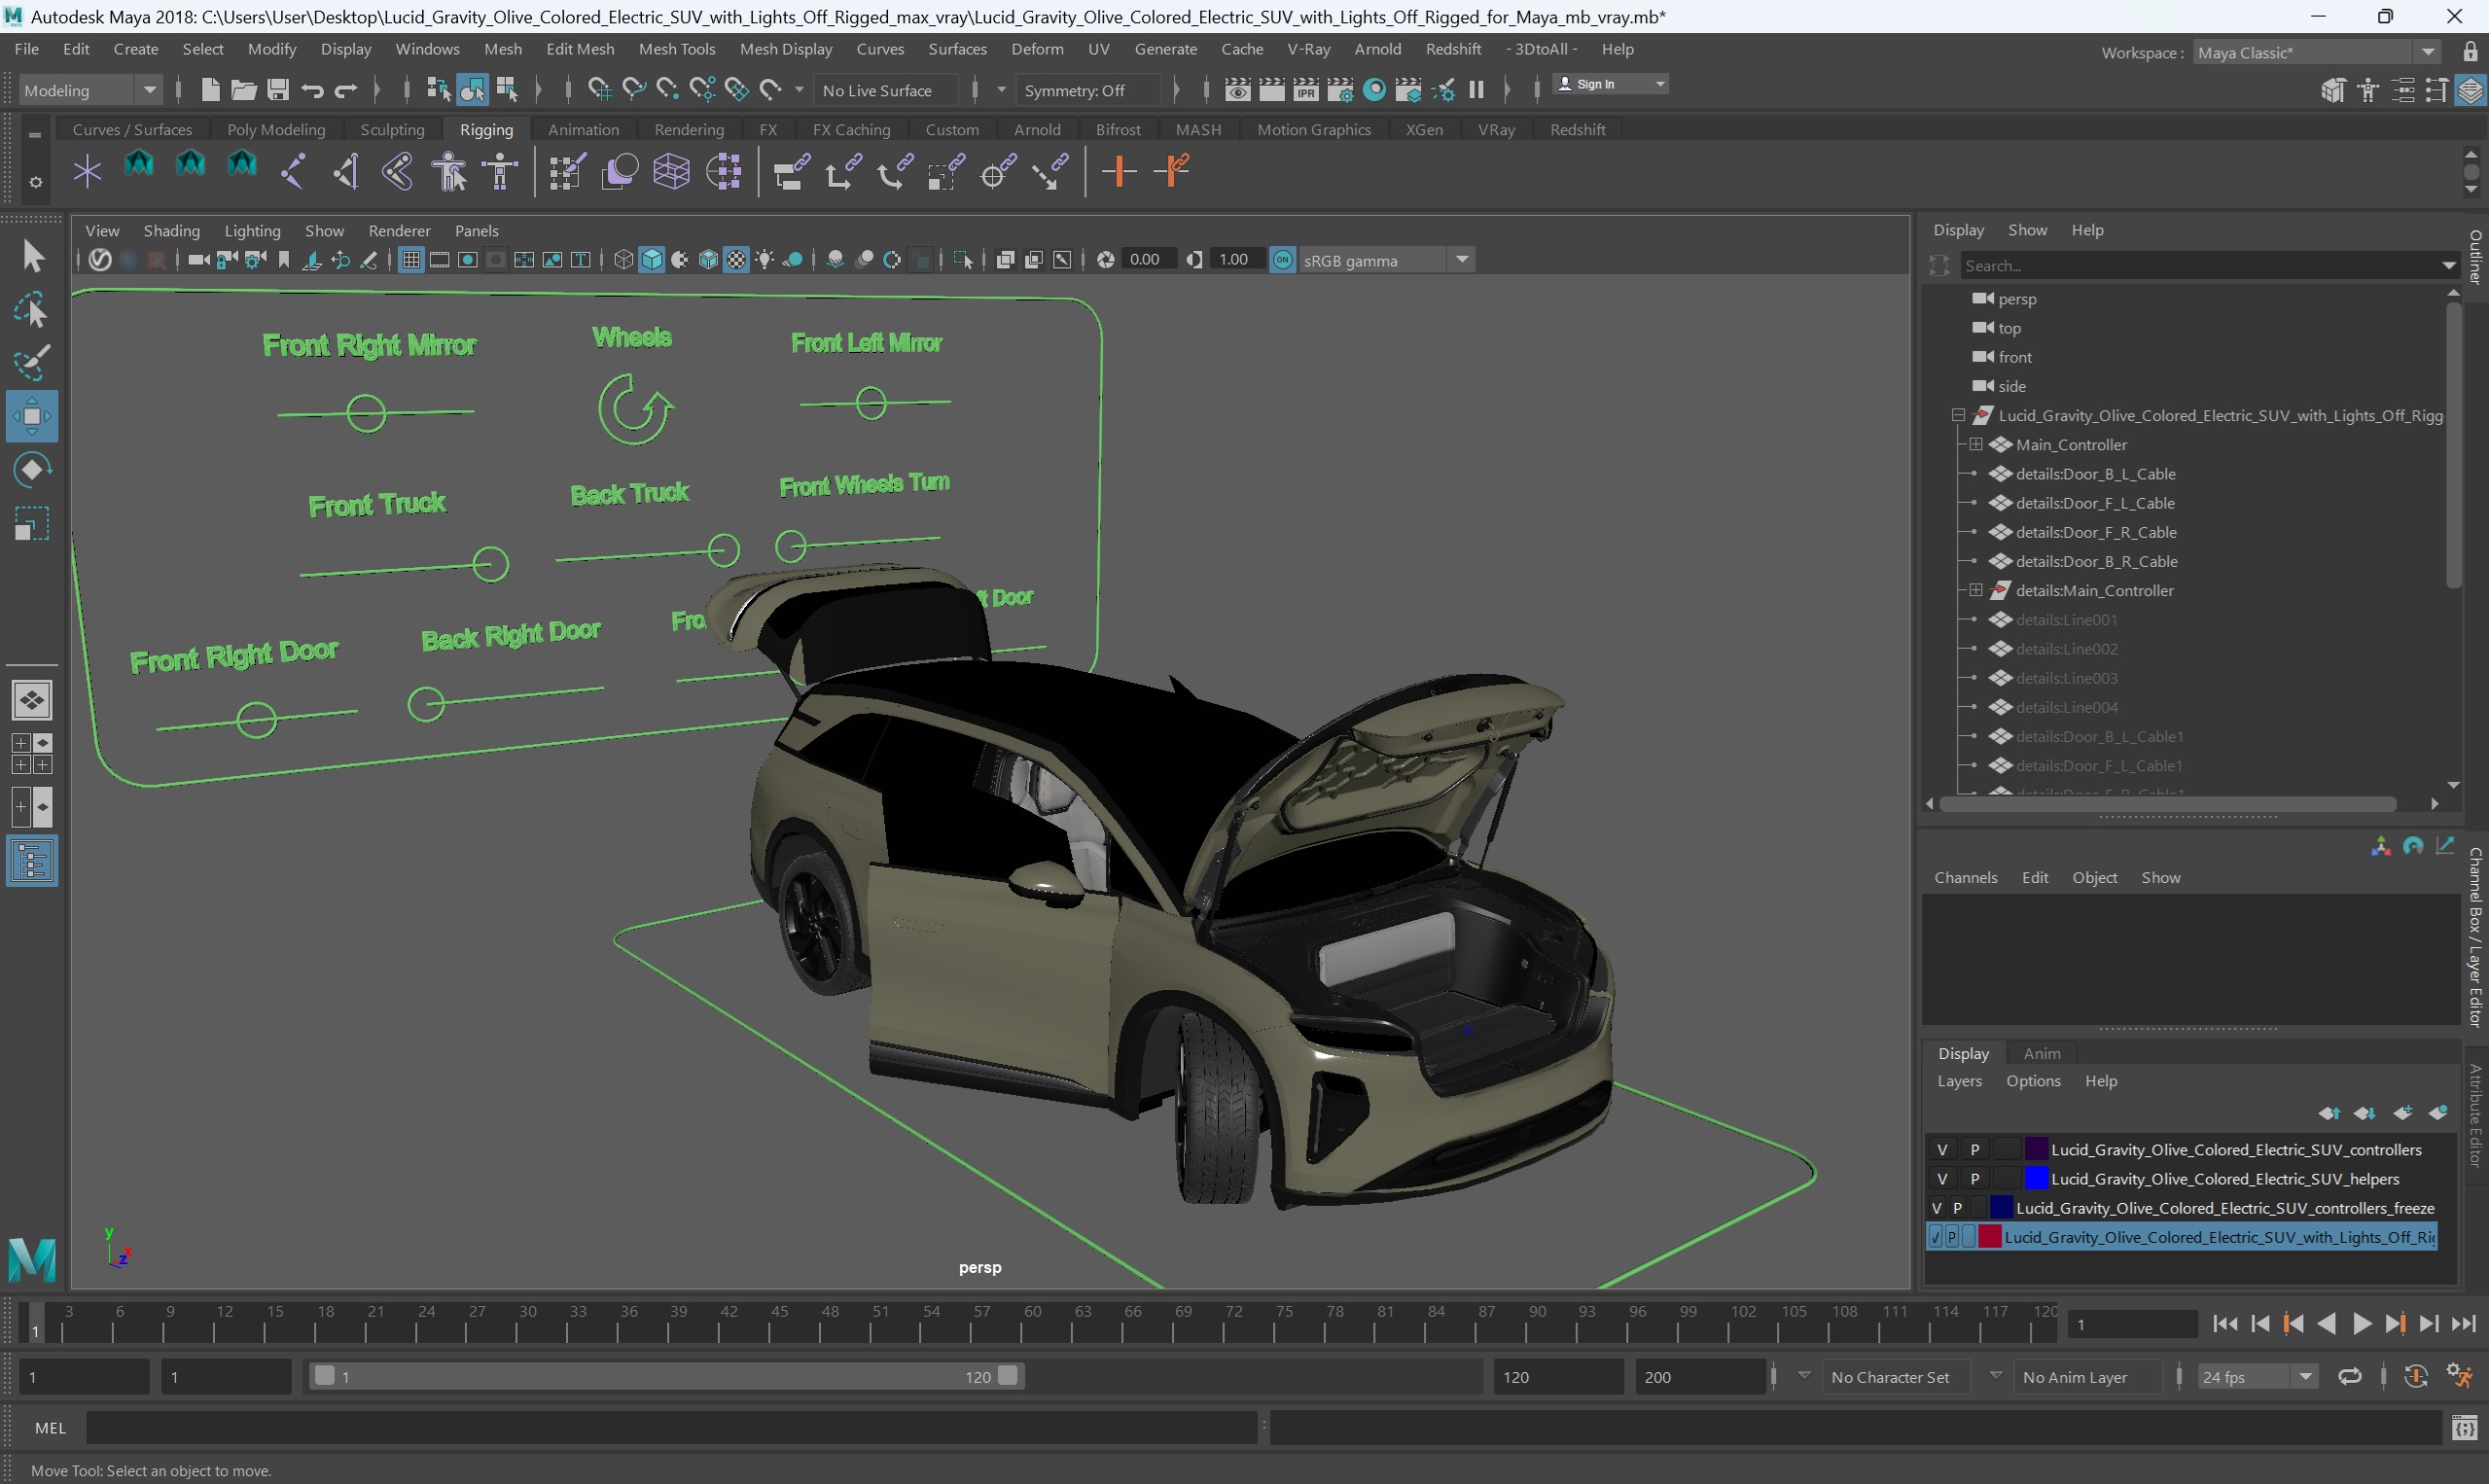2489x1484 pixels.
Task: Collapse the Lucid_Gravity root node in Outliner
Action: click(1958, 415)
